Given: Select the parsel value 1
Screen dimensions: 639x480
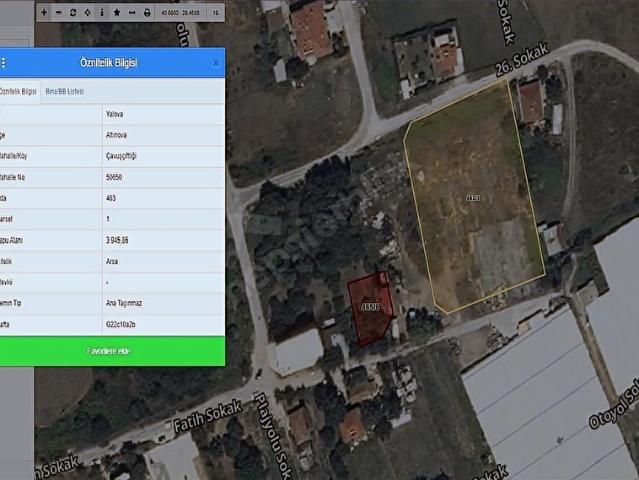Looking at the screenshot, I should (163, 219).
